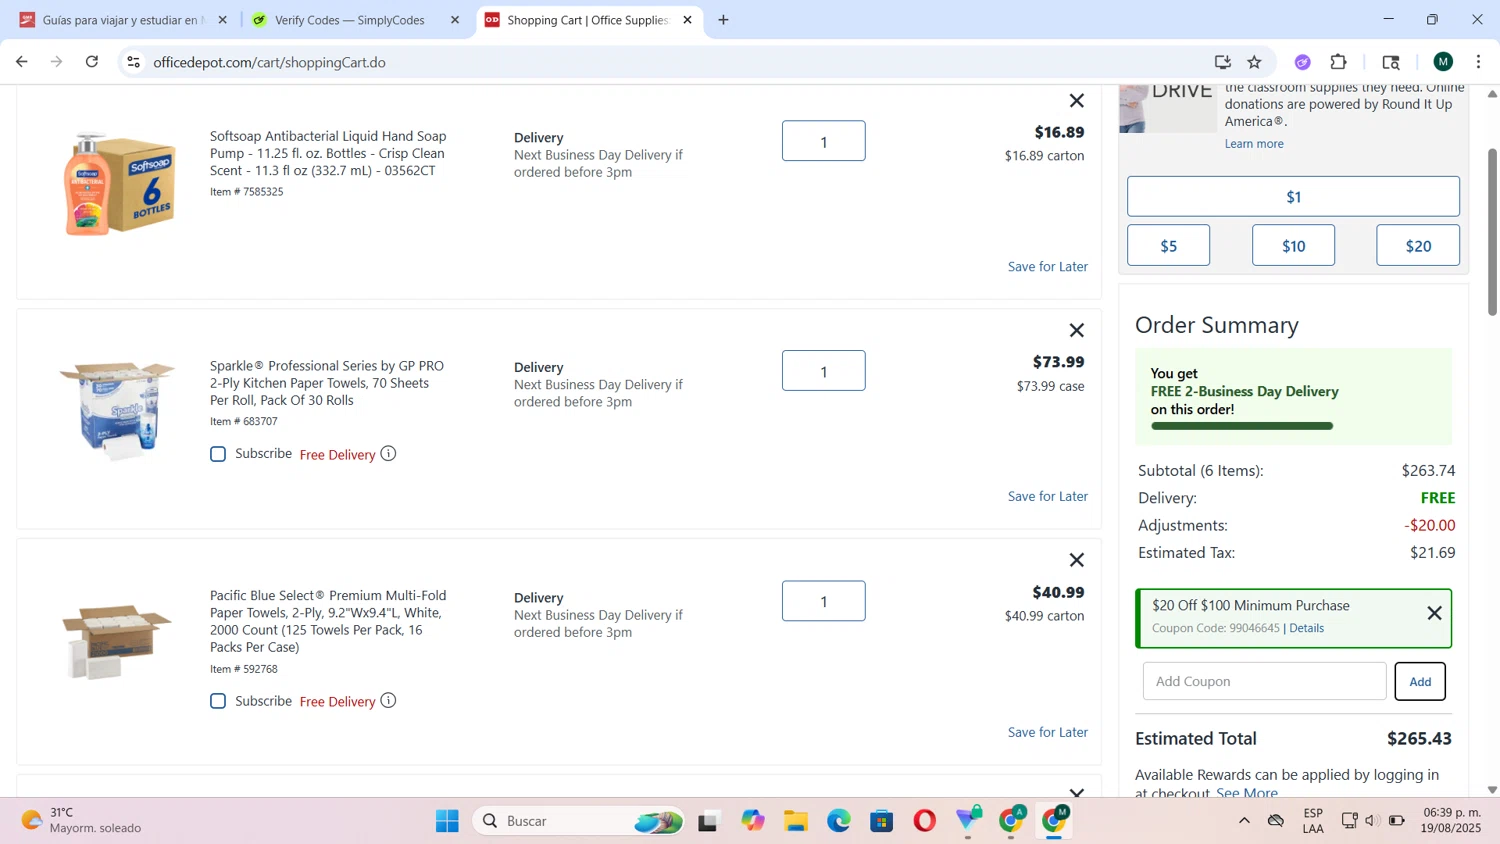Close the Guías para viajar tab
The width and height of the screenshot is (1500, 844).
[x=222, y=20]
